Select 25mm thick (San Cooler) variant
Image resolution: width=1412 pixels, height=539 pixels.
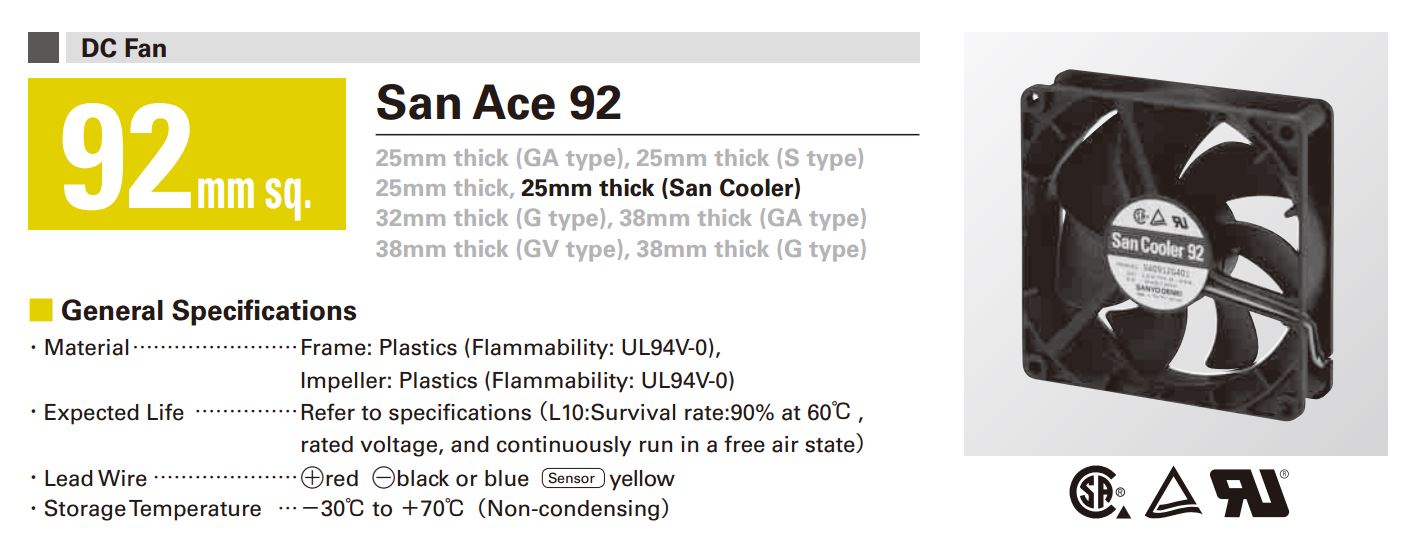pyautogui.click(x=661, y=188)
